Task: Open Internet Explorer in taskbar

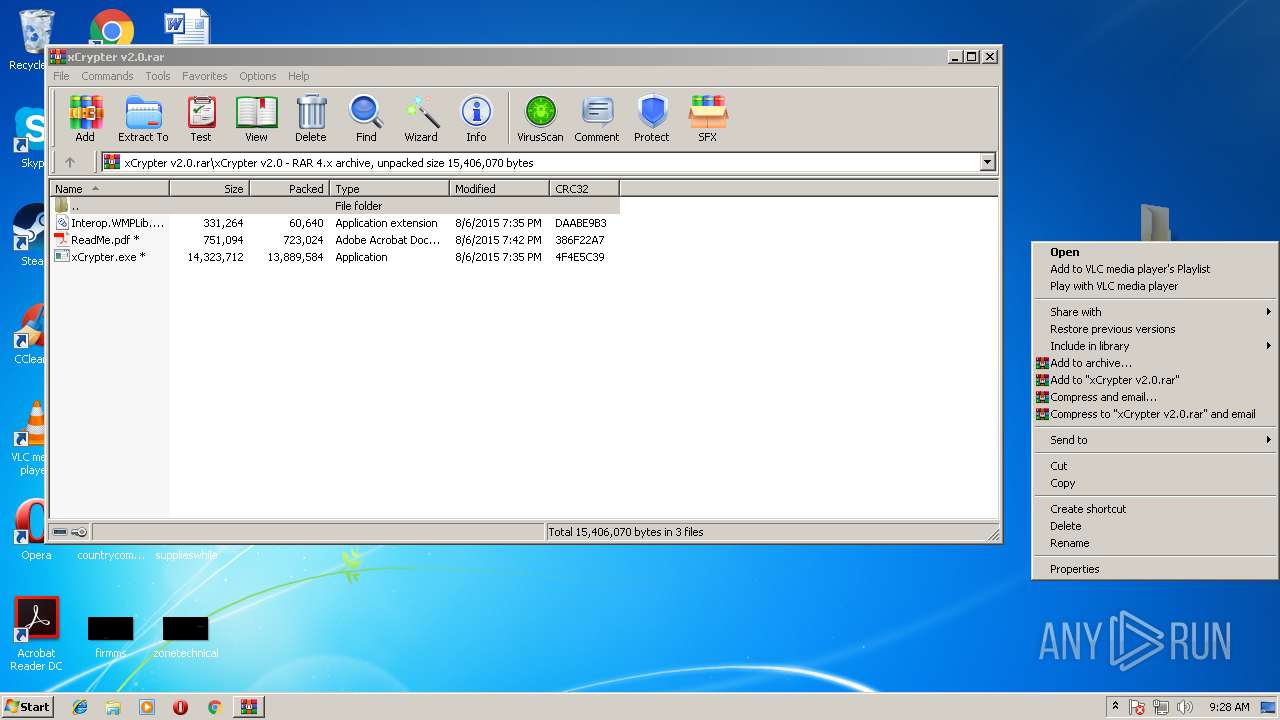Action: (80, 707)
